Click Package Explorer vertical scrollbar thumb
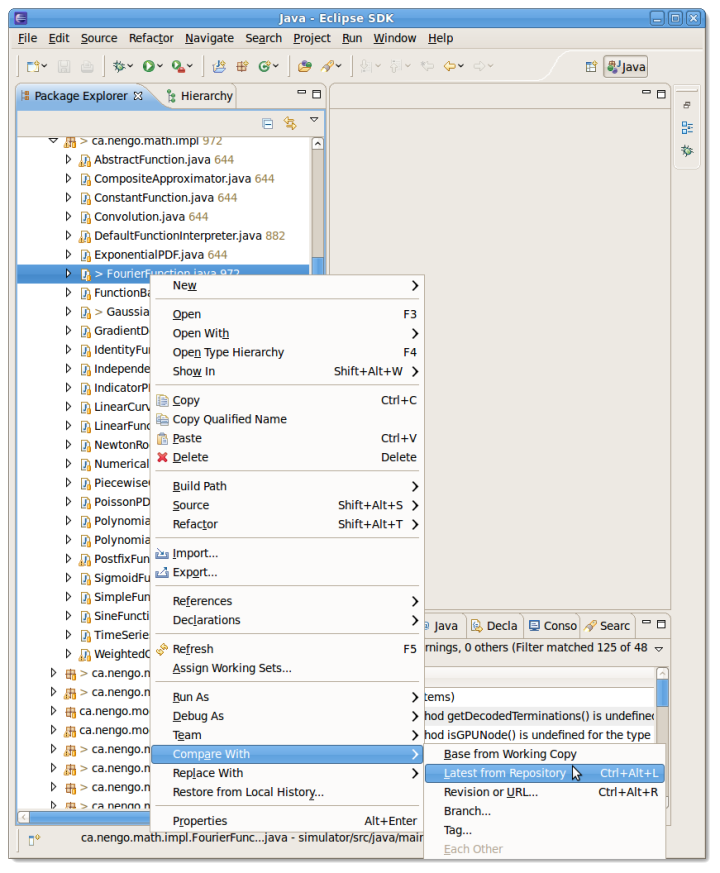 tap(317, 266)
